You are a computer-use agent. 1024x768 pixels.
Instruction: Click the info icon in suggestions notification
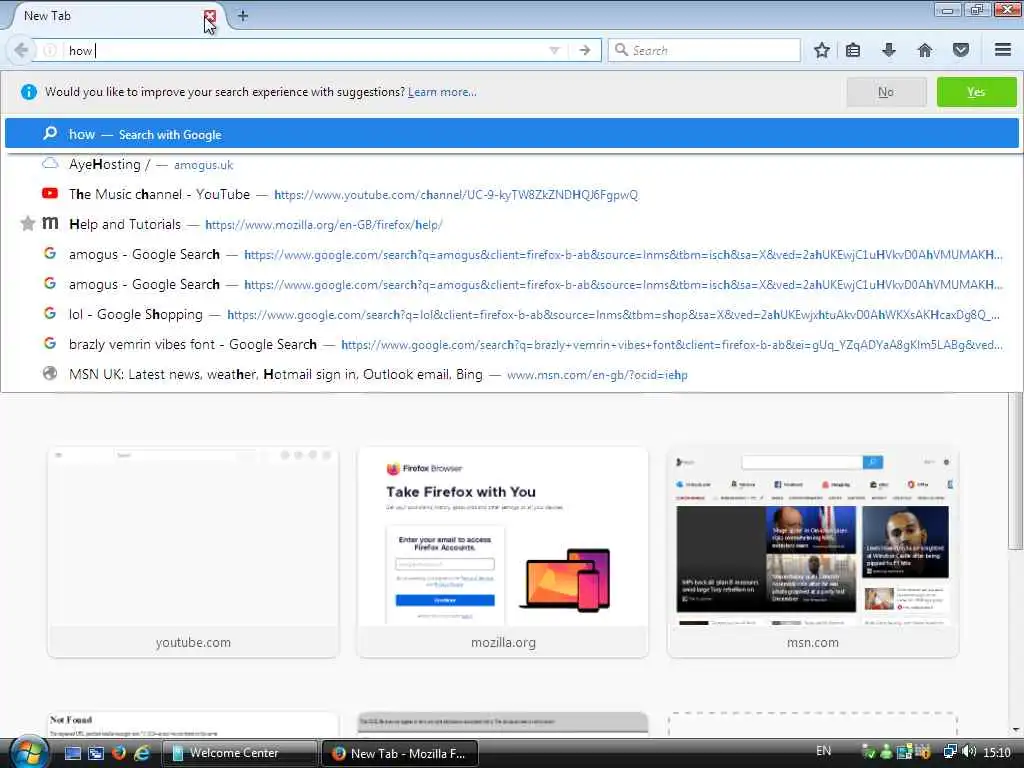pos(29,92)
